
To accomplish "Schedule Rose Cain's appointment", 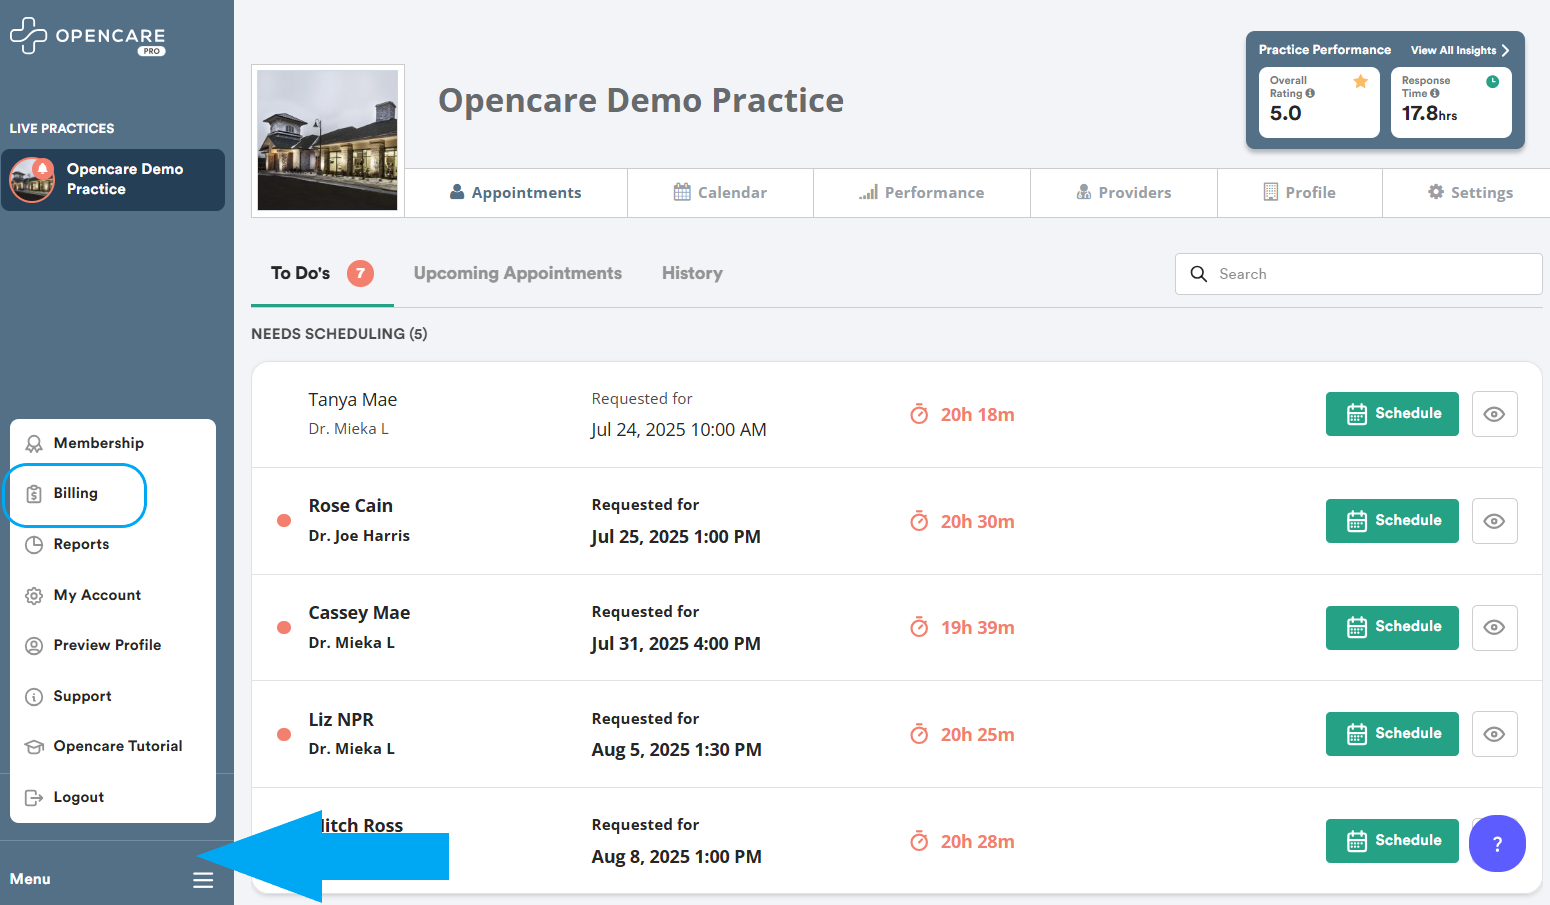I will [1392, 521].
